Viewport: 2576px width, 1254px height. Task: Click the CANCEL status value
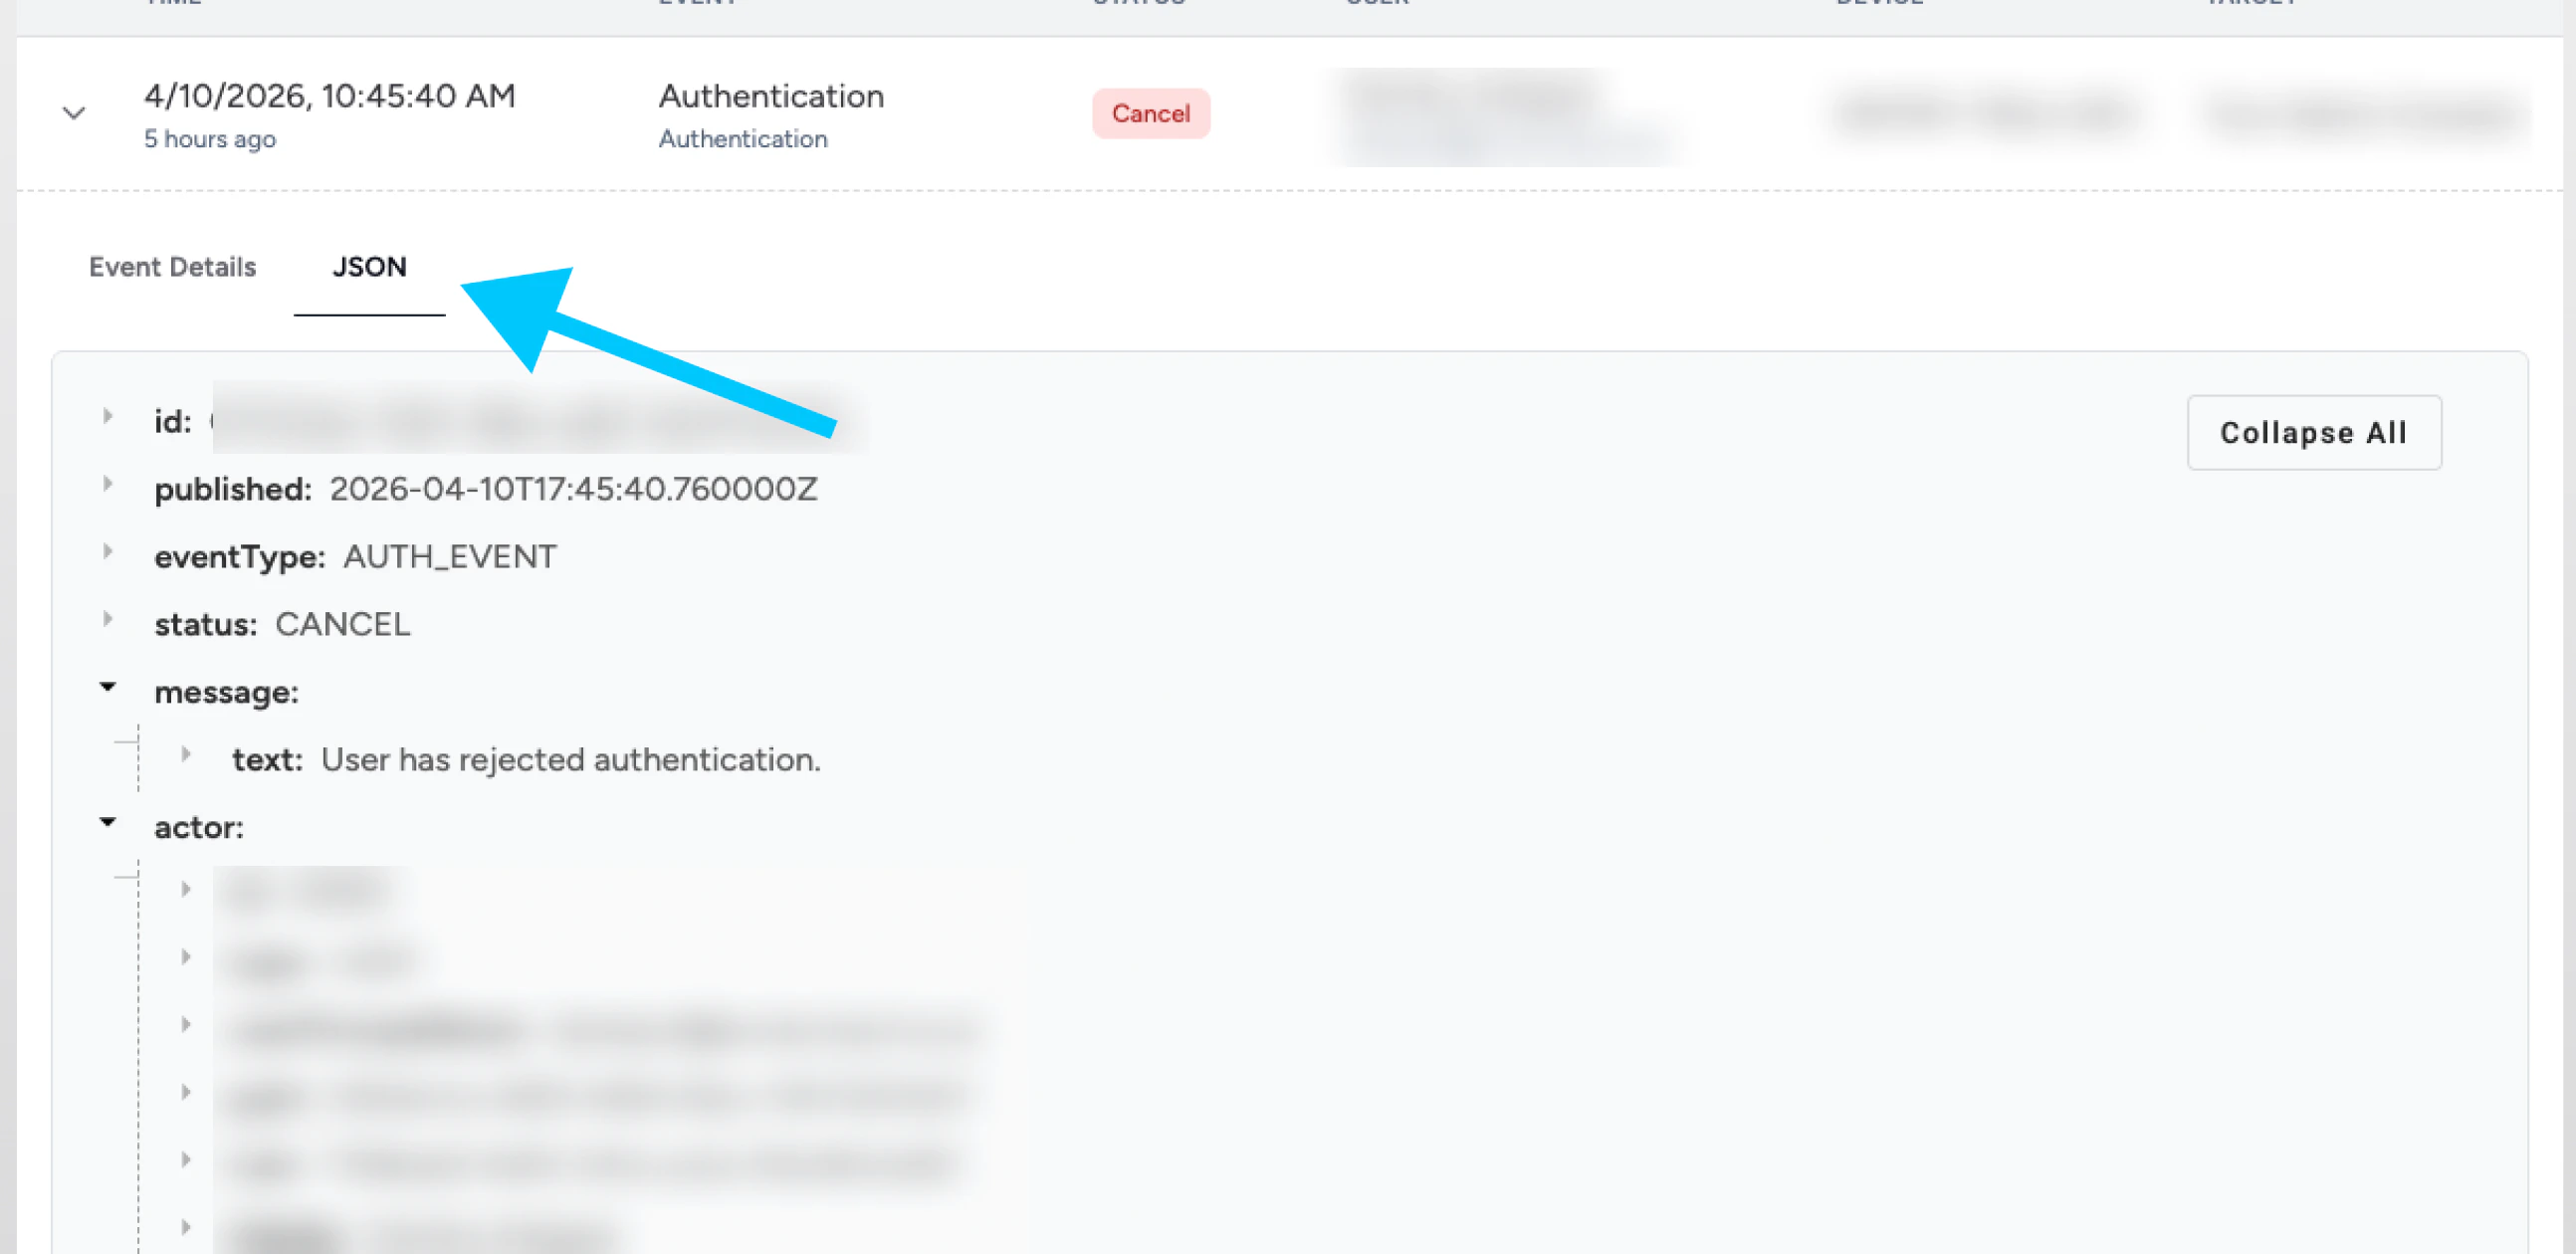(343, 624)
